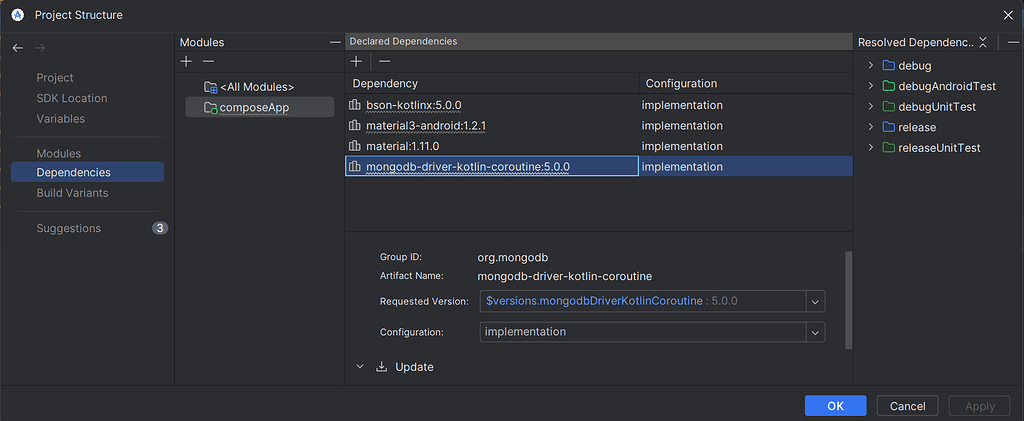Click the Update download icon
Screen dimensions: 1024x421
(x=381, y=367)
